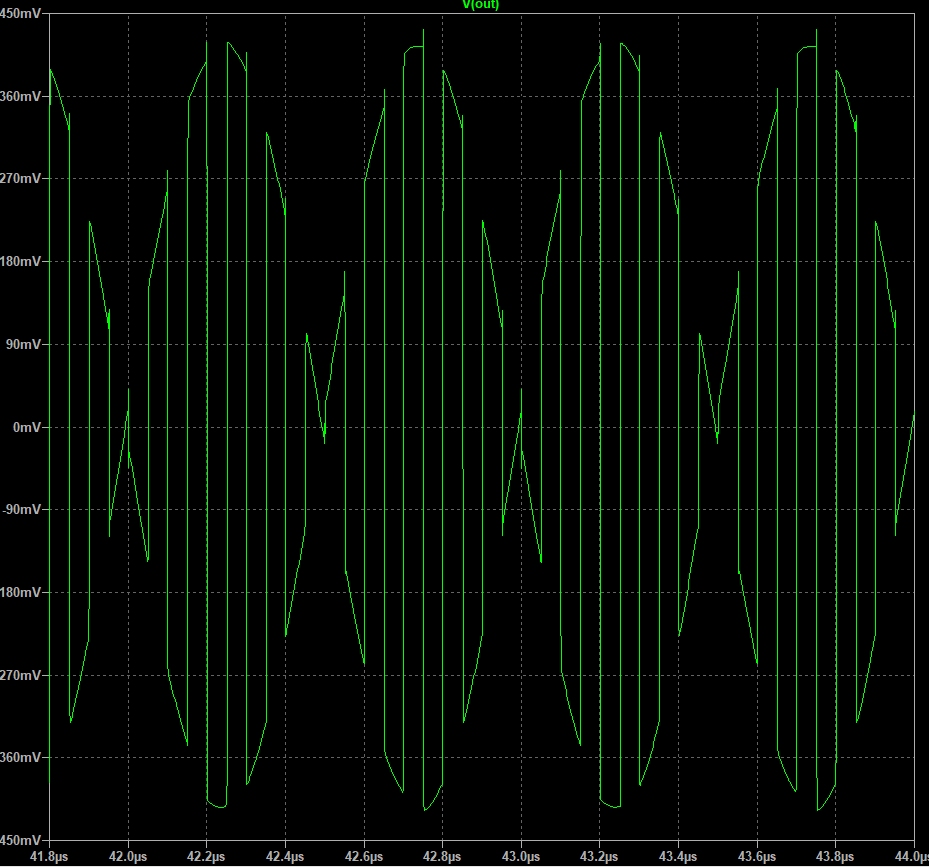Click the 42.8µs time axis label
Screen dimensions: 929x867
click(x=442, y=857)
